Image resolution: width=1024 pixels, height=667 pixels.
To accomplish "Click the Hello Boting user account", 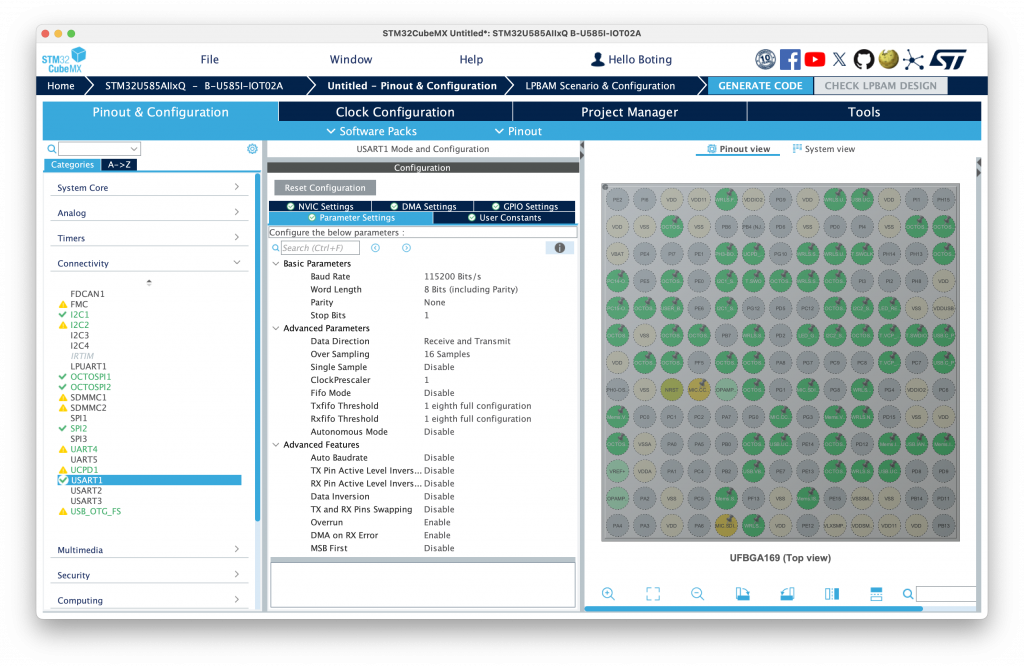I will [631, 59].
